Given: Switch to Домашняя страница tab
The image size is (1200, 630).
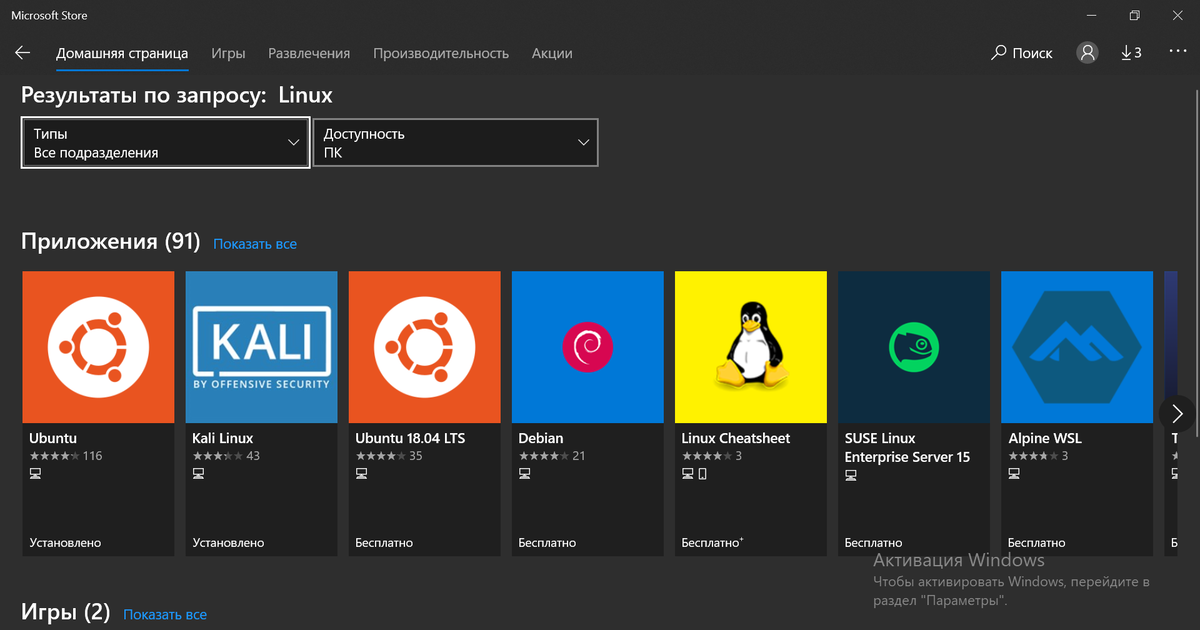Looking at the screenshot, I should (122, 53).
